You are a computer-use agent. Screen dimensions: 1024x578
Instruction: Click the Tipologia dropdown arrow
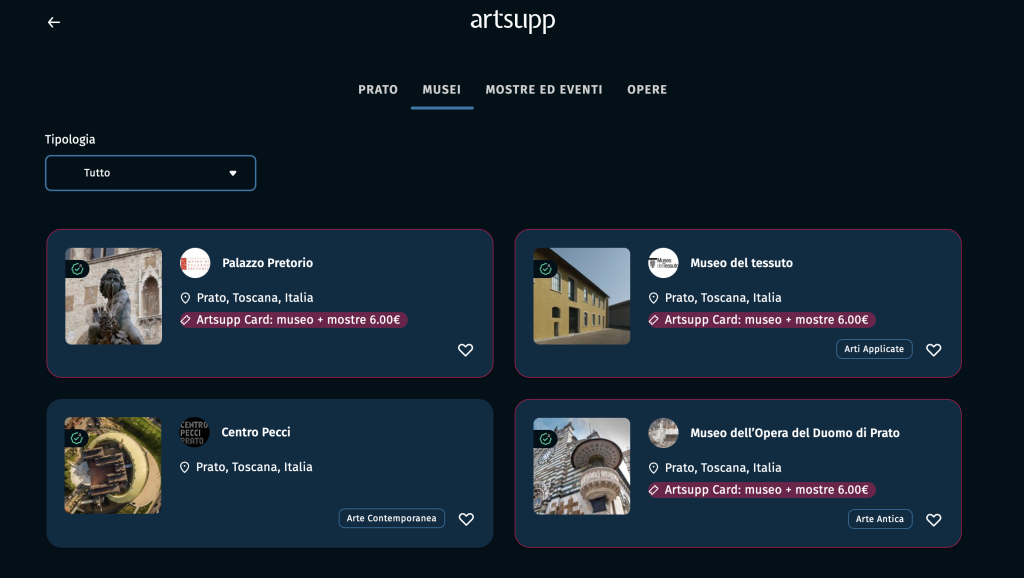tap(232, 173)
